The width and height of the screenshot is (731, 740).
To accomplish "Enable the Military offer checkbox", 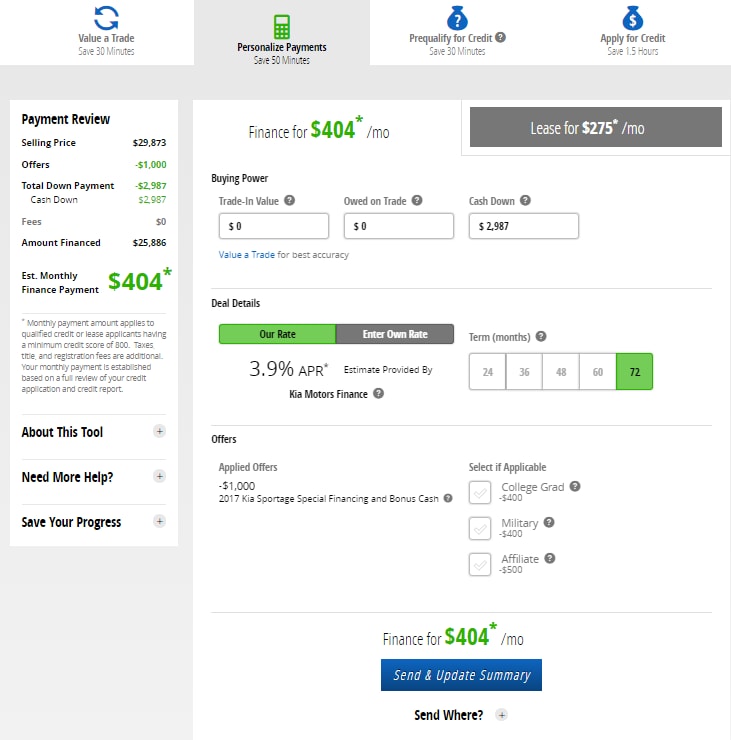I will [480, 528].
